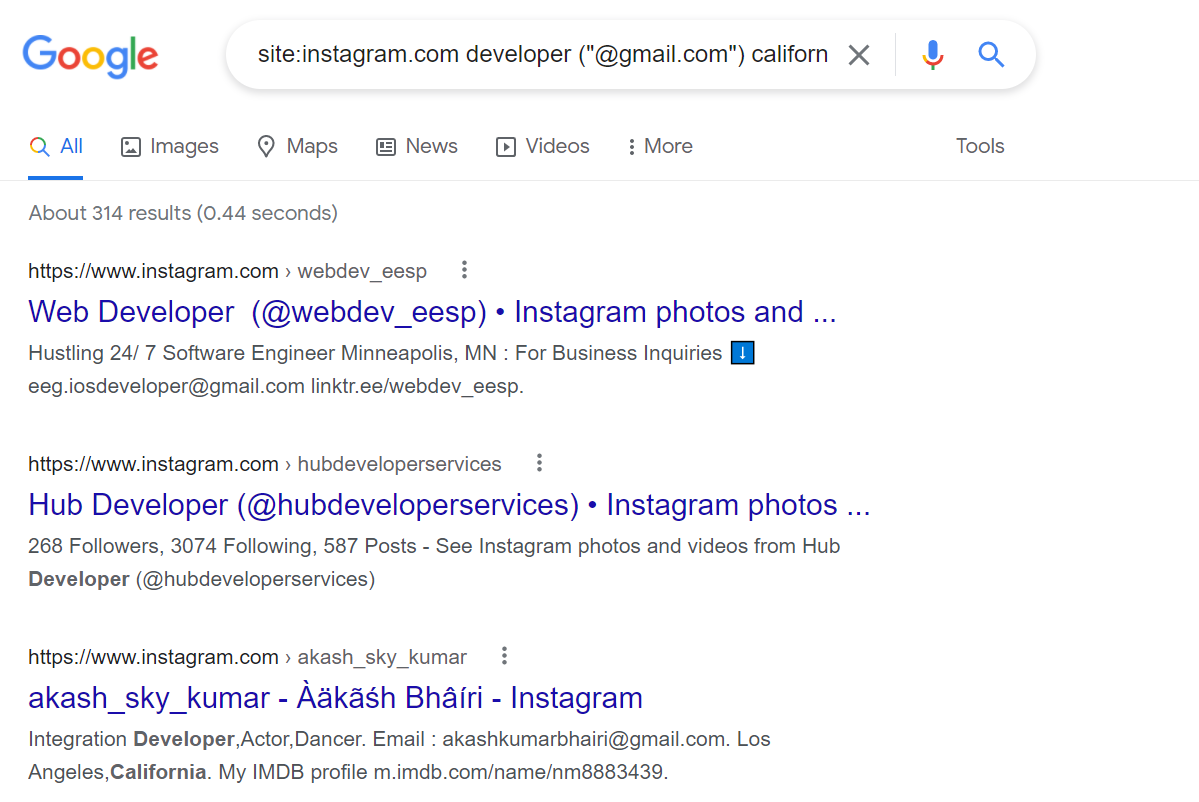Screen dimensions: 1199x802
Task: Open options menu for webdev_eesp result
Action: [463, 270]
